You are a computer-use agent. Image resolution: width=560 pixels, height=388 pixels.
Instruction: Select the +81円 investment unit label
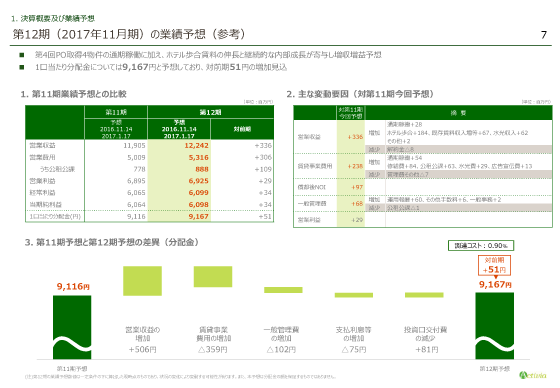(426, 349)
